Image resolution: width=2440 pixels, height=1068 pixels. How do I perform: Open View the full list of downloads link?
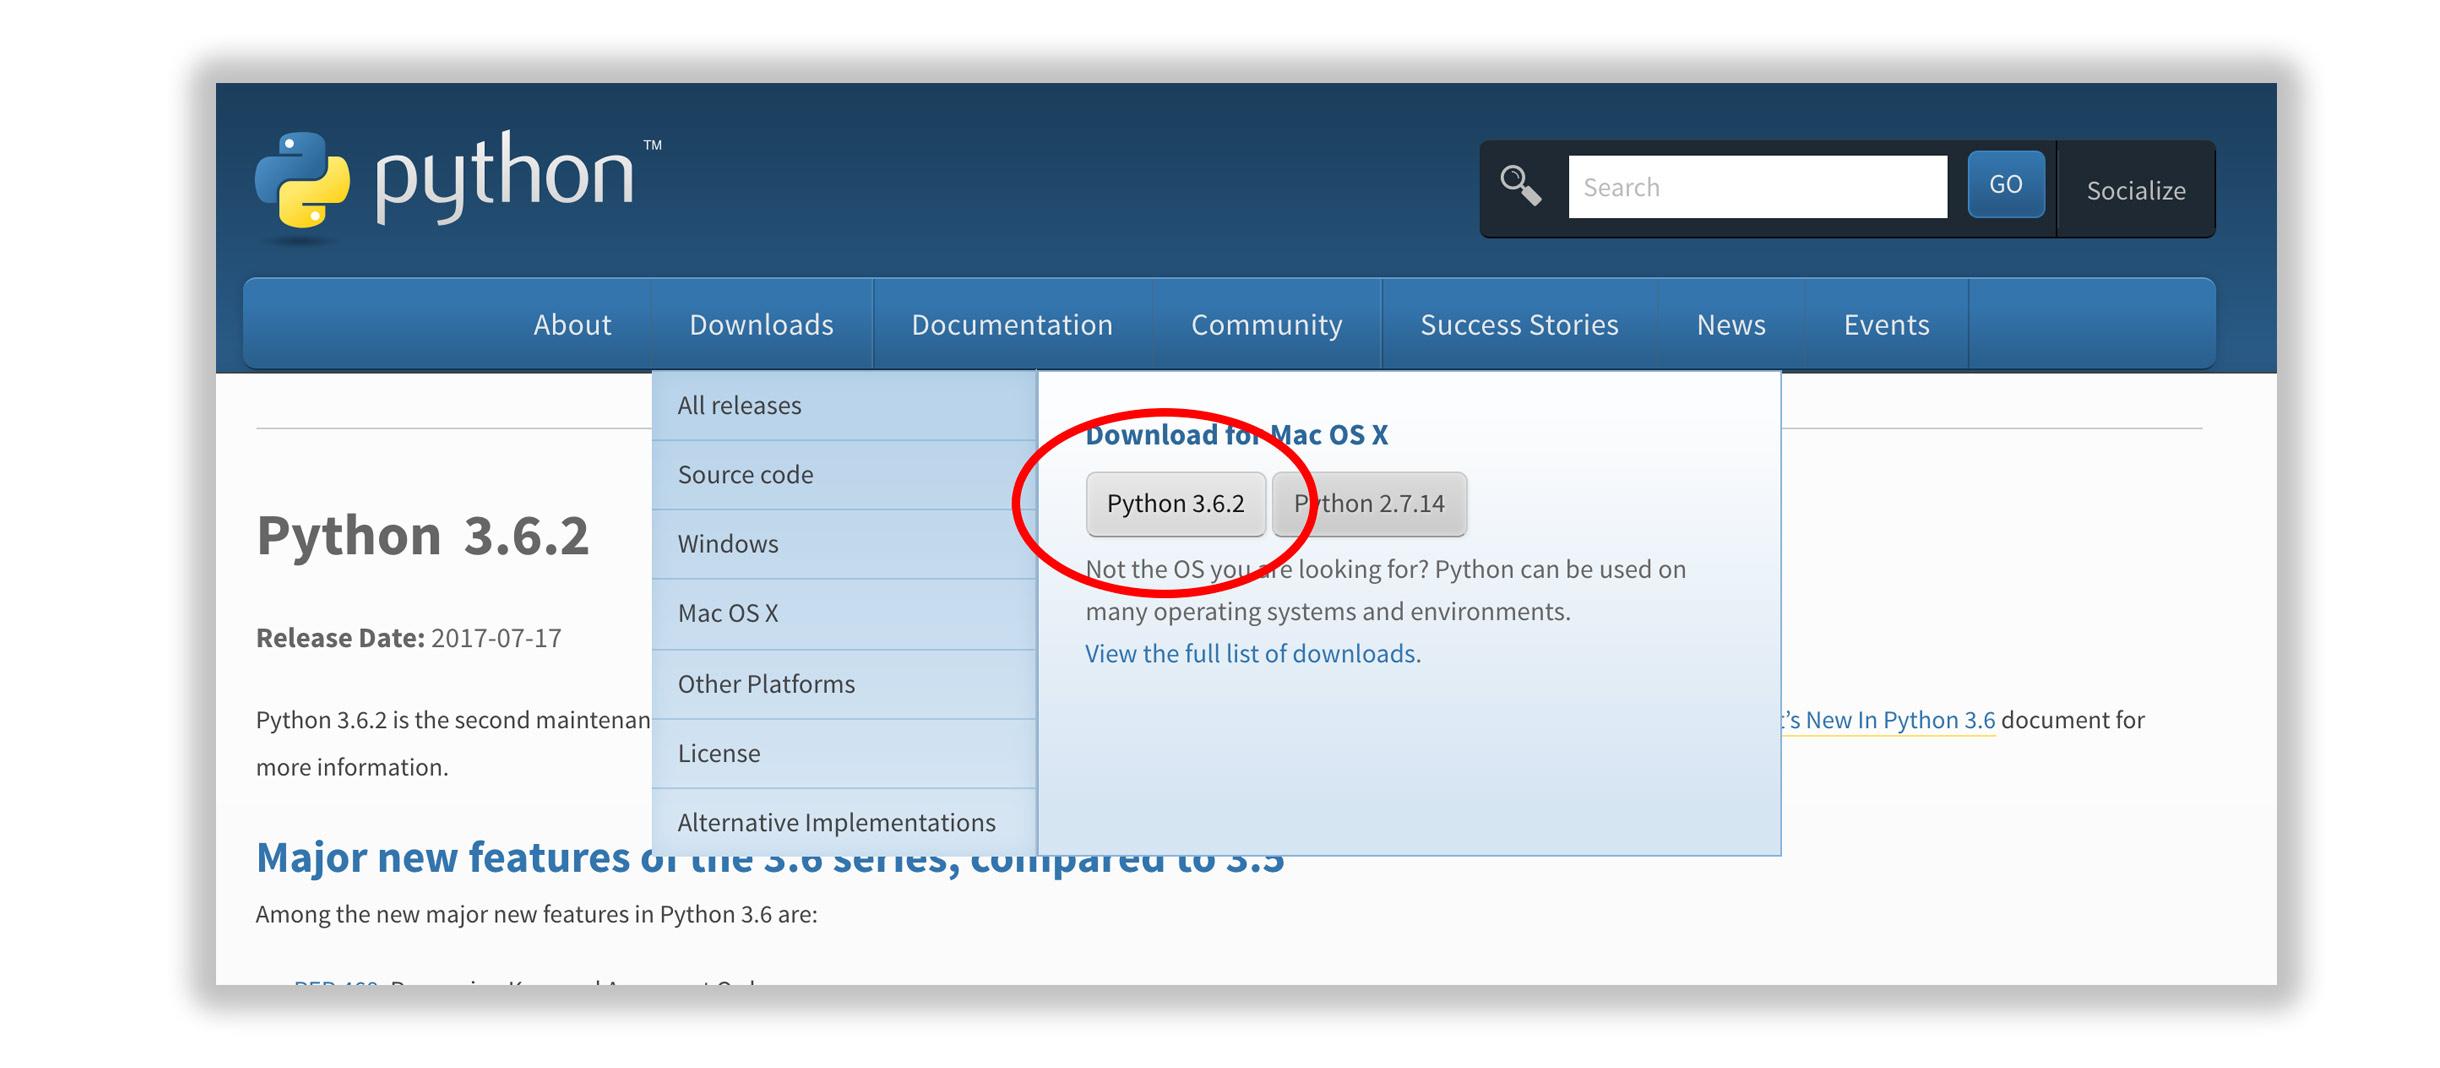1250,653
